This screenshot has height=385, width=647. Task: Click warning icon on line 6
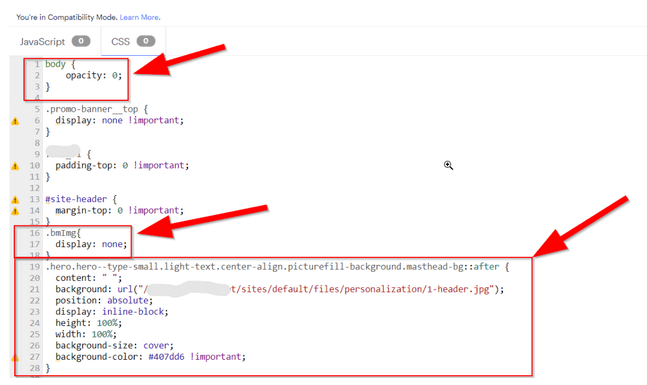[x=15, y=121]
